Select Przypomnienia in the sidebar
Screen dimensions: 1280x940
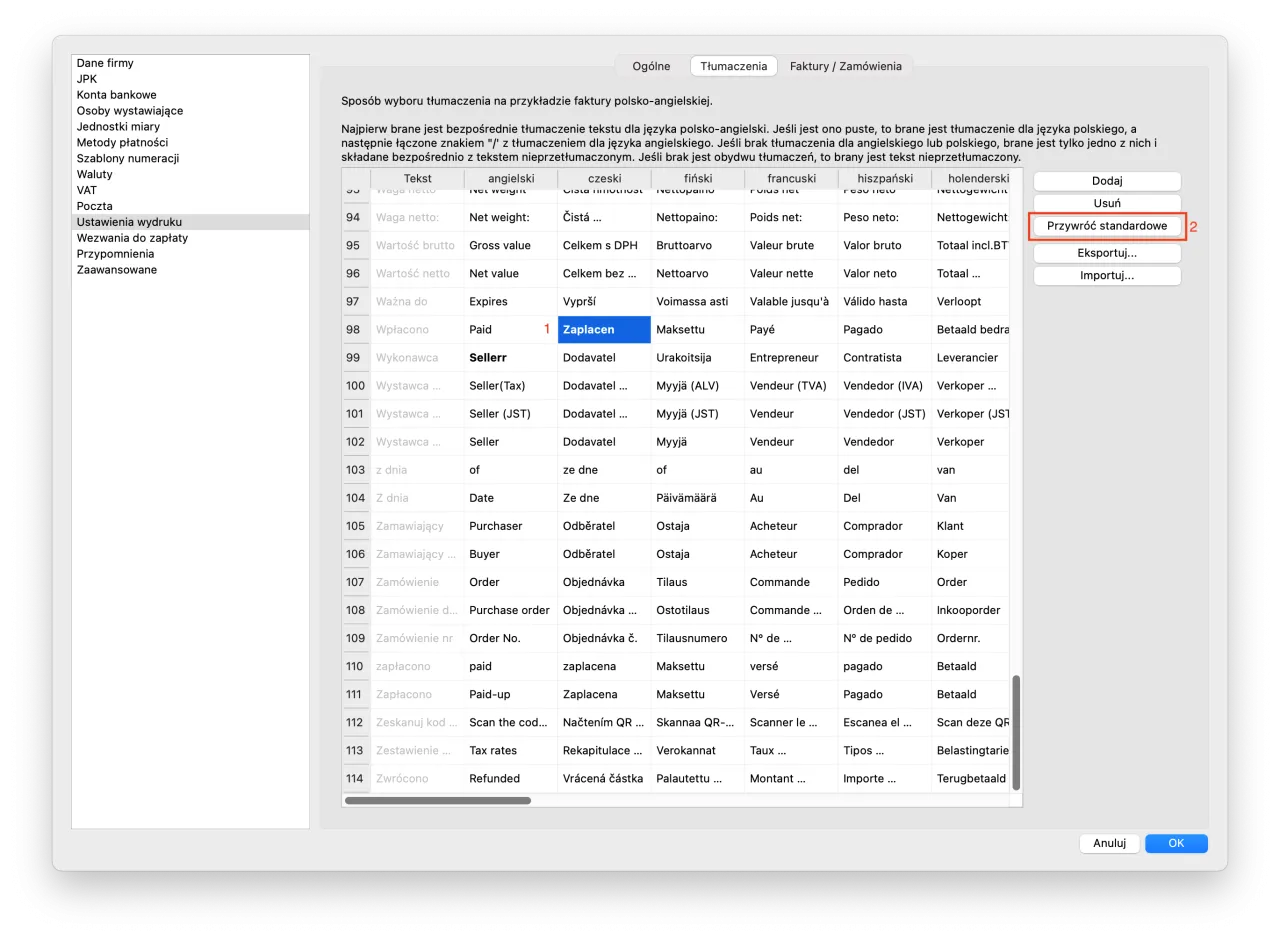[x=190, y=254]
